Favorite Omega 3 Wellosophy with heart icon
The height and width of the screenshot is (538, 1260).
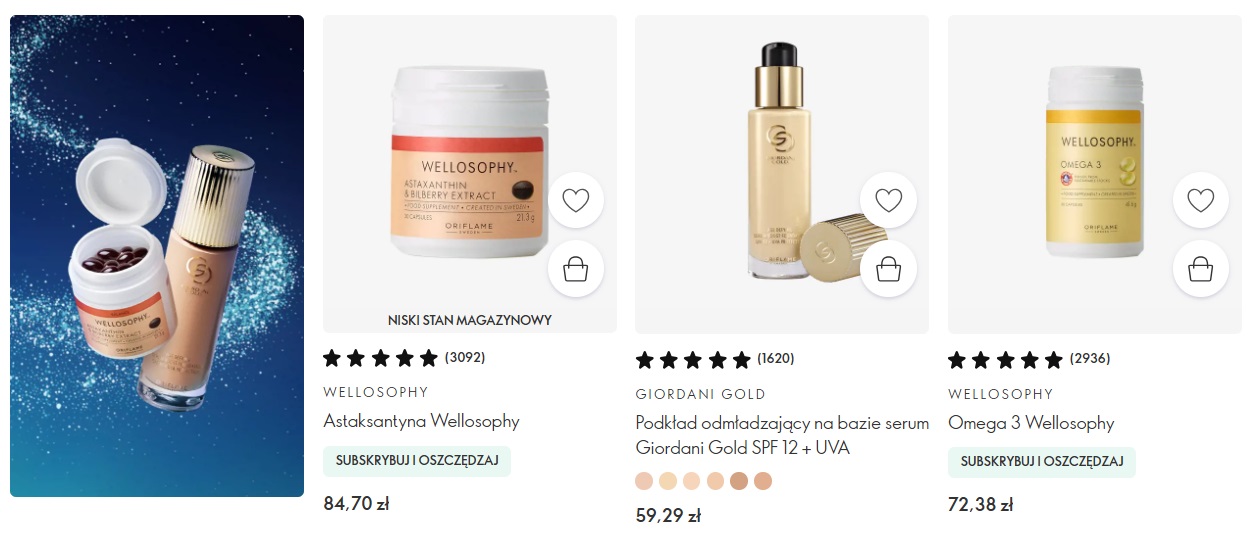[1201, 201]
